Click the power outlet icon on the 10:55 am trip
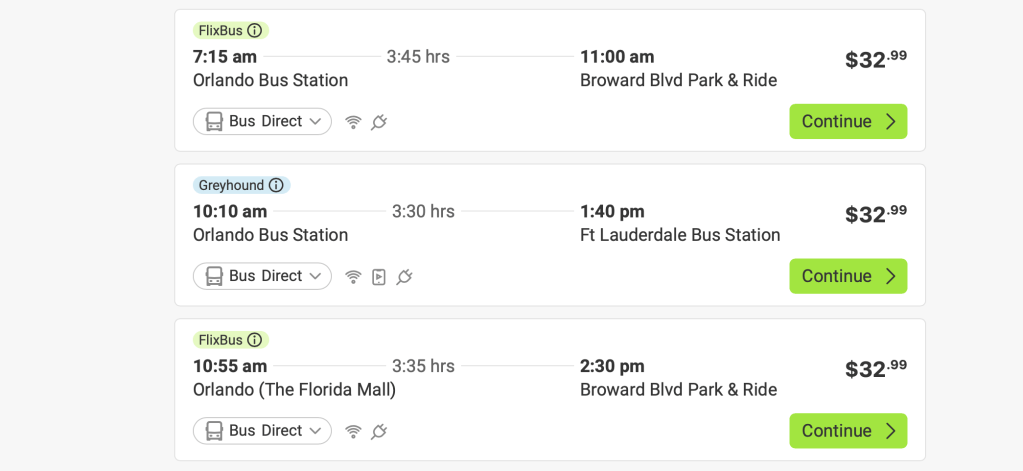The width and height of the screenshot is (1023, 471). click(379, 431)
